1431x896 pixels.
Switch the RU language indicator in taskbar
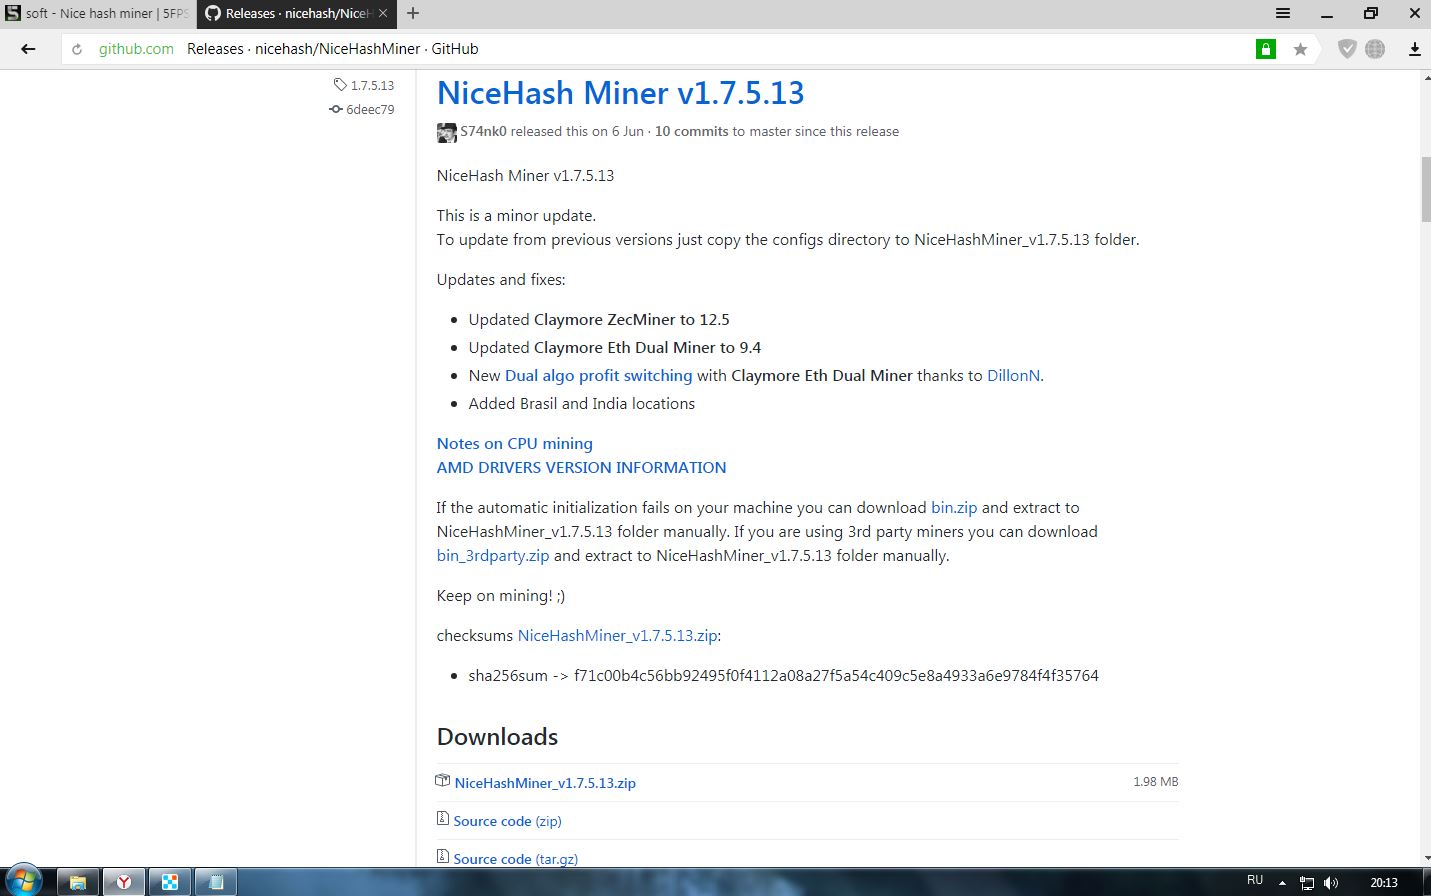(x=1255, y=881)
